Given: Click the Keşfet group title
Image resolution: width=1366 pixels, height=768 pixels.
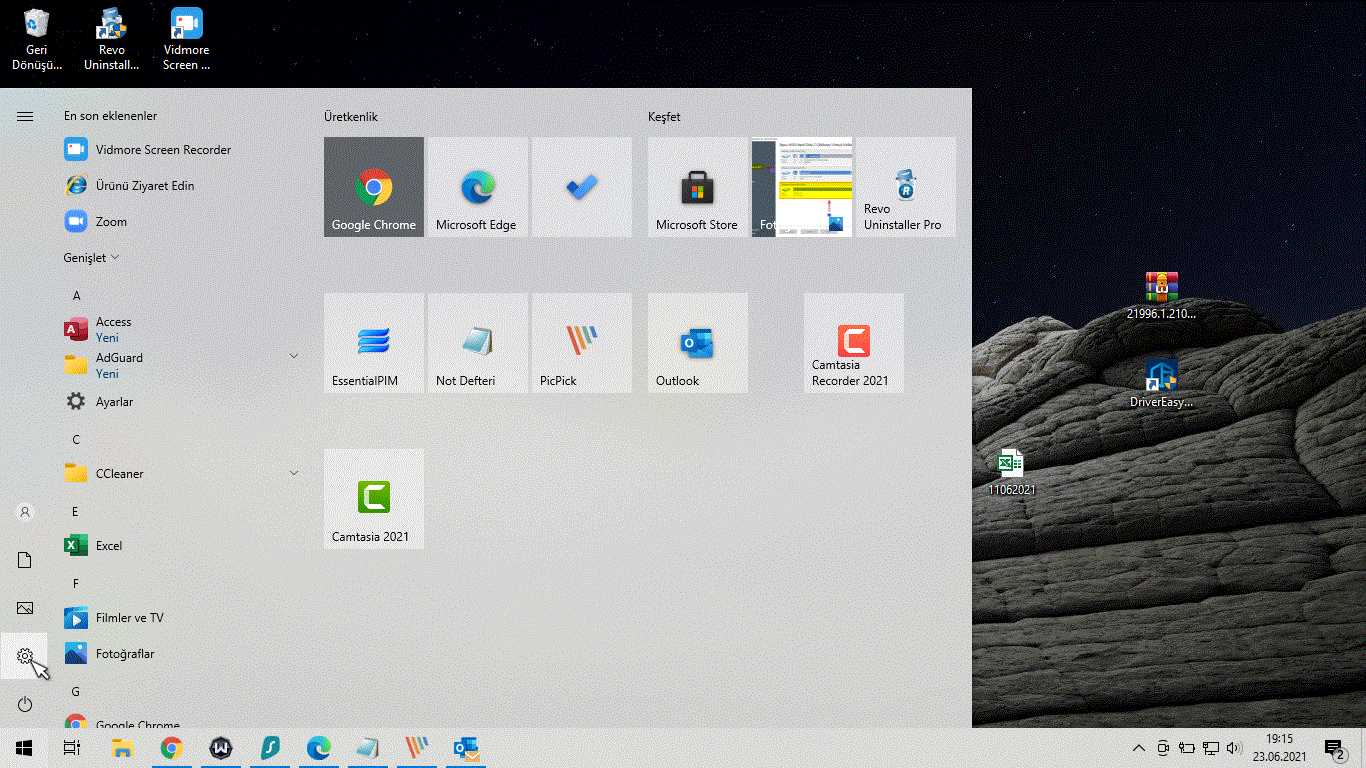Looking at the screenshot, I should coord(664,117).
